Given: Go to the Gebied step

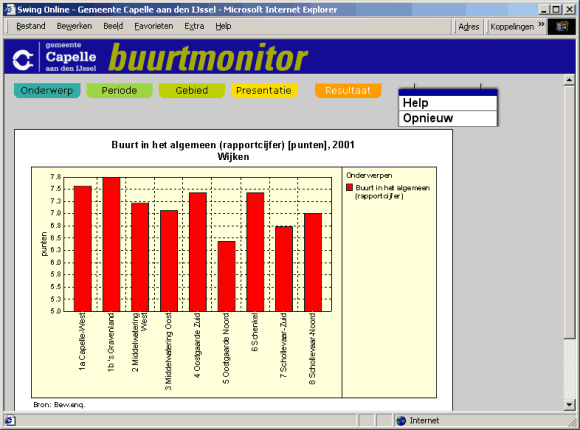Looking at the screenshot, I should (x=192, y=91).
